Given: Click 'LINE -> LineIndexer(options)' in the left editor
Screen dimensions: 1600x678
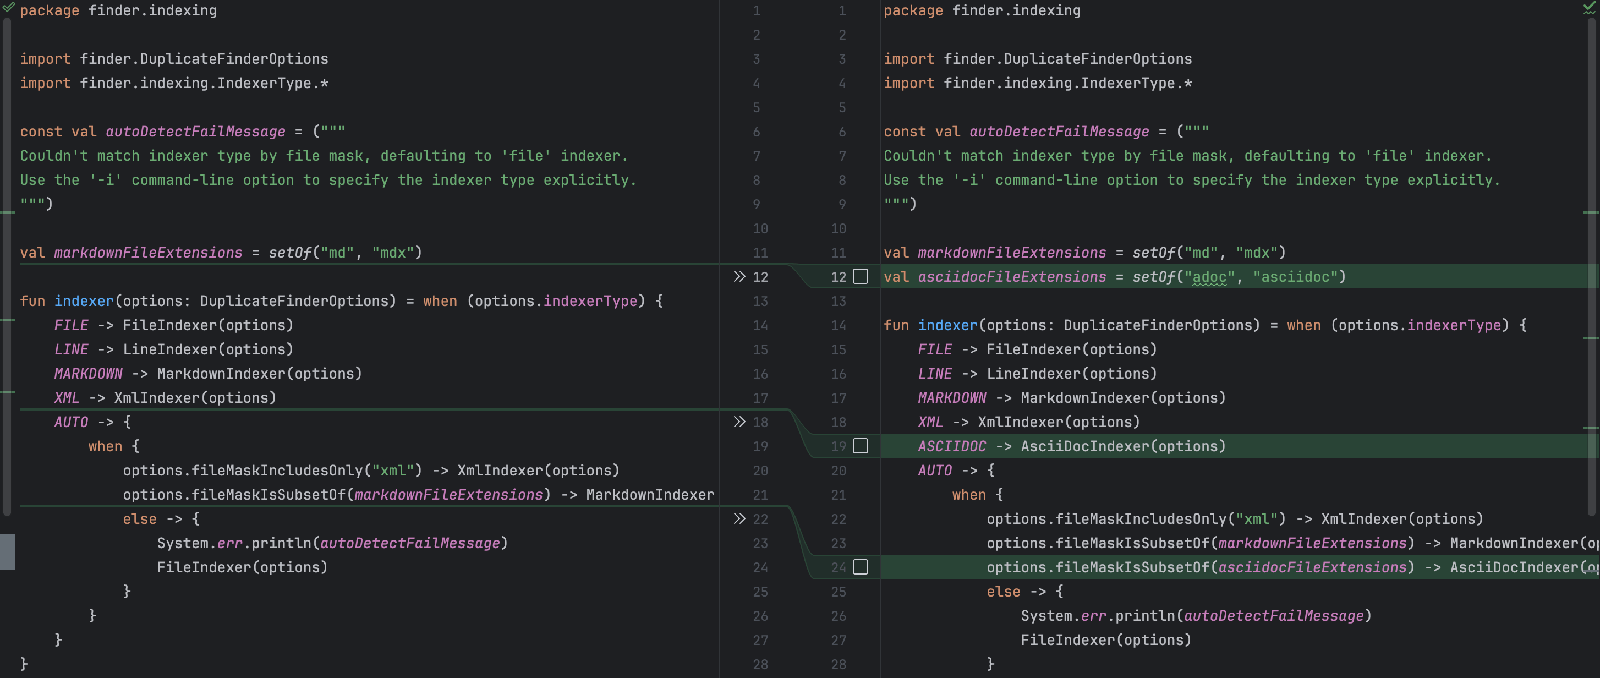Looking at the screenshot, I should 174,349.
